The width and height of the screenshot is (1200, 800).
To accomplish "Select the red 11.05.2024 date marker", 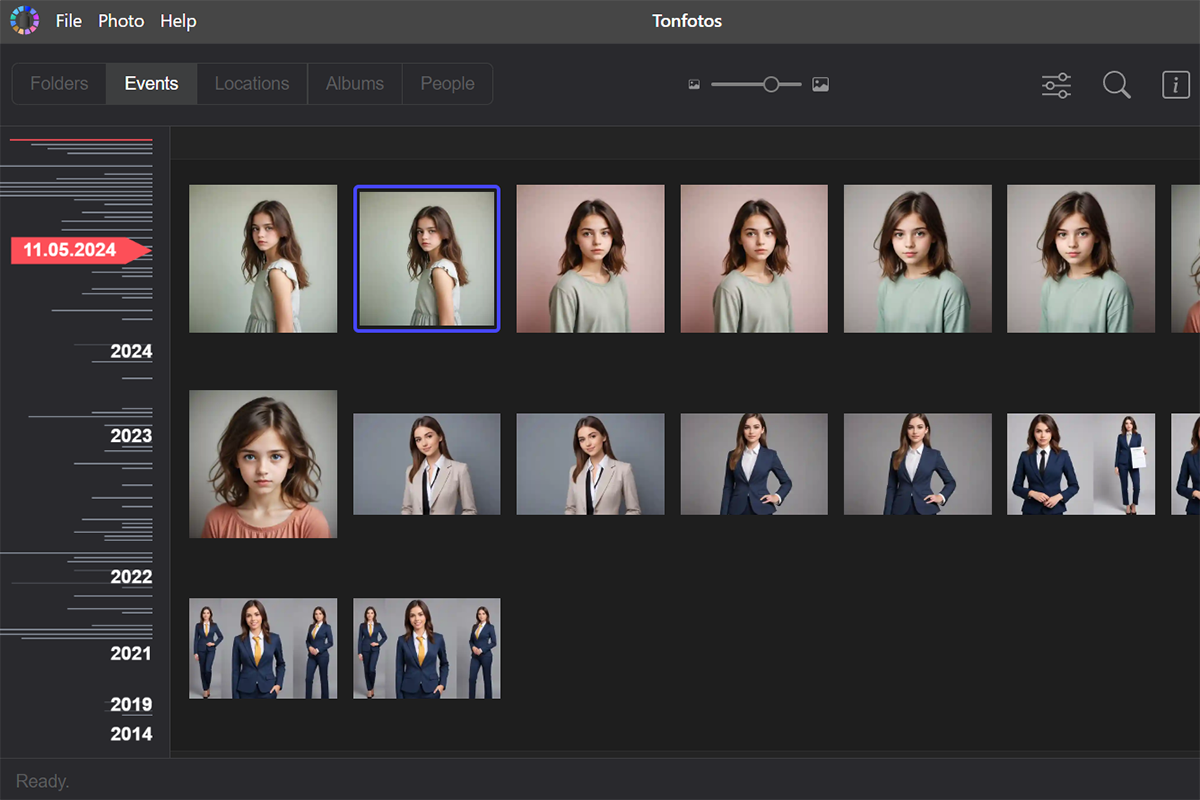I will click(68, 250).
